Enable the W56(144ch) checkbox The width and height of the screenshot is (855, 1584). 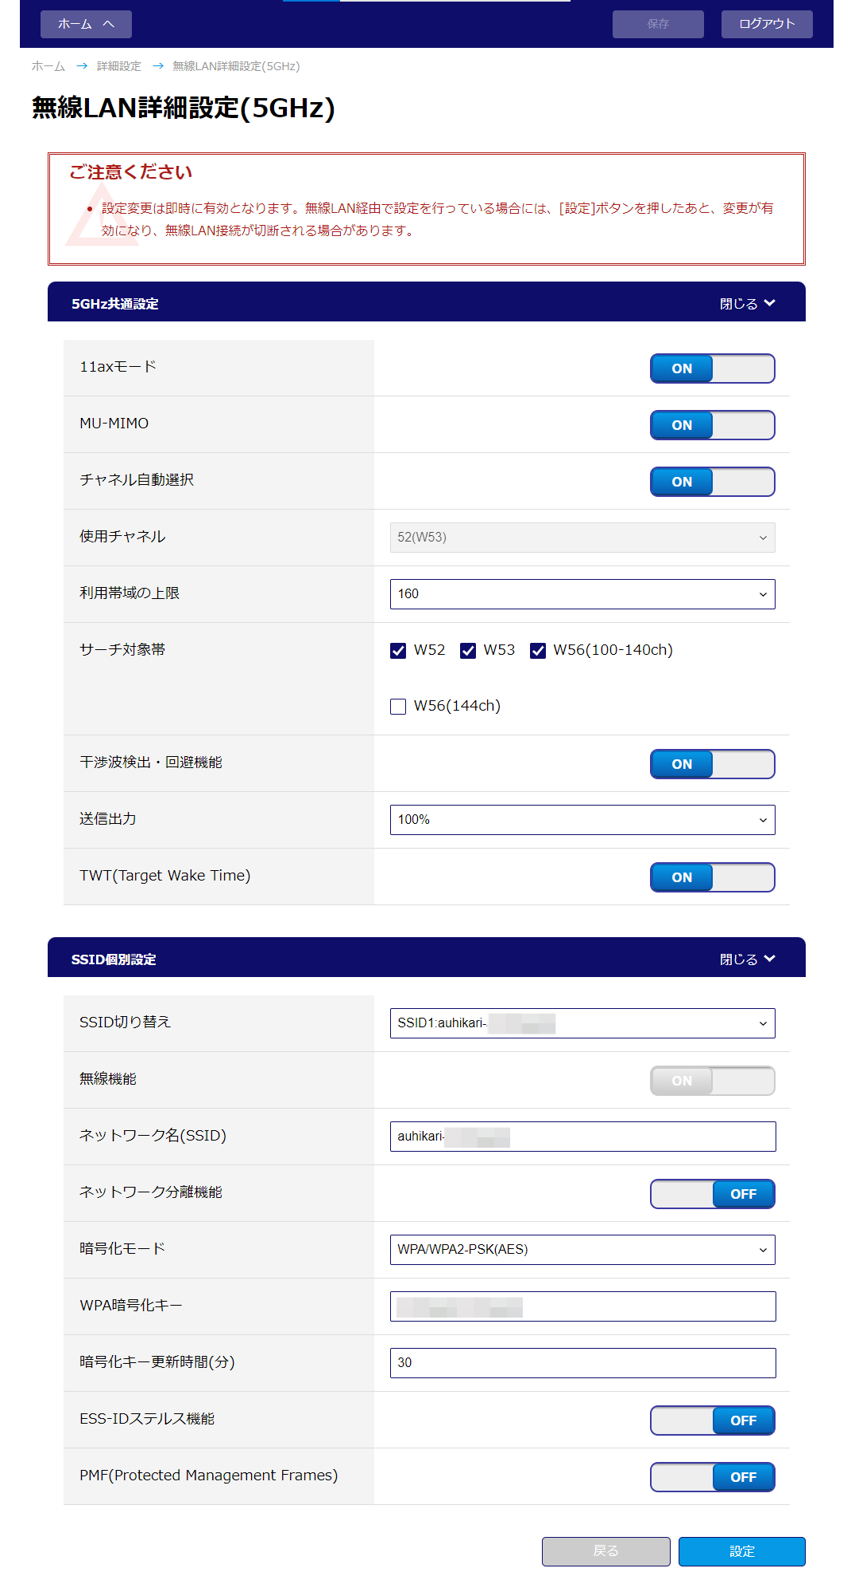click(x=398, y=707)
